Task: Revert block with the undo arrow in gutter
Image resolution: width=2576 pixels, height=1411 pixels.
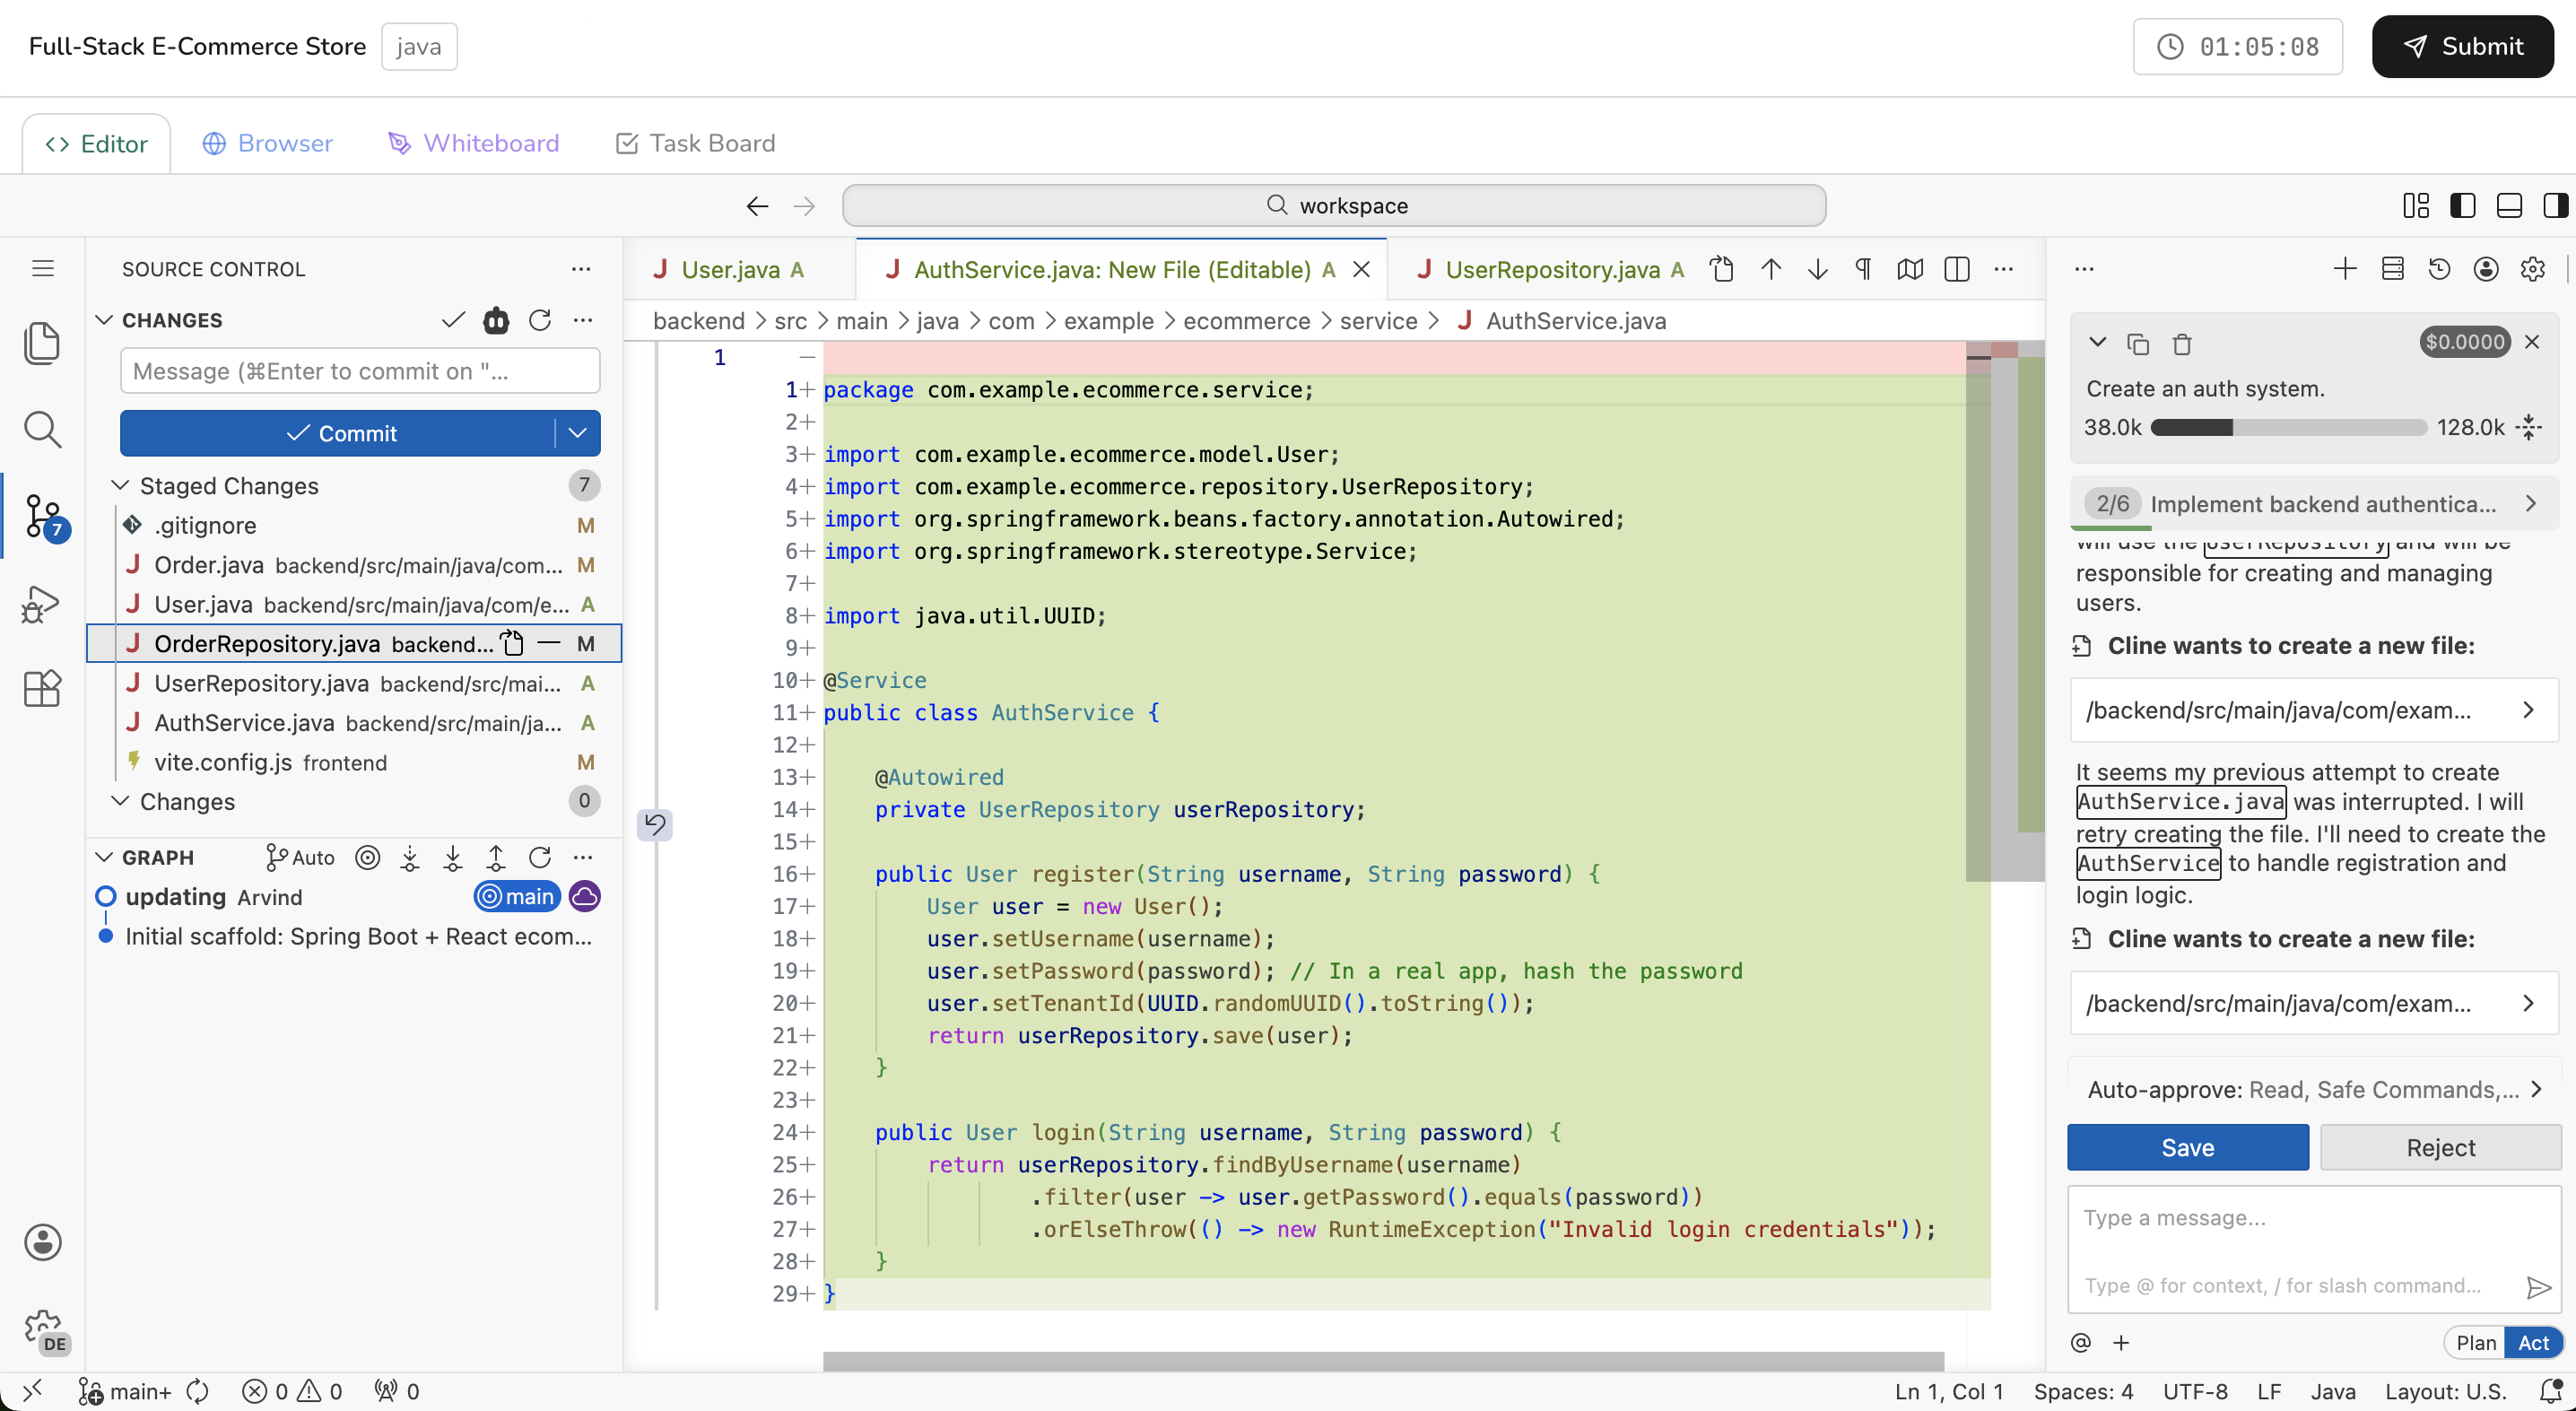Action: tap(655, 824)
